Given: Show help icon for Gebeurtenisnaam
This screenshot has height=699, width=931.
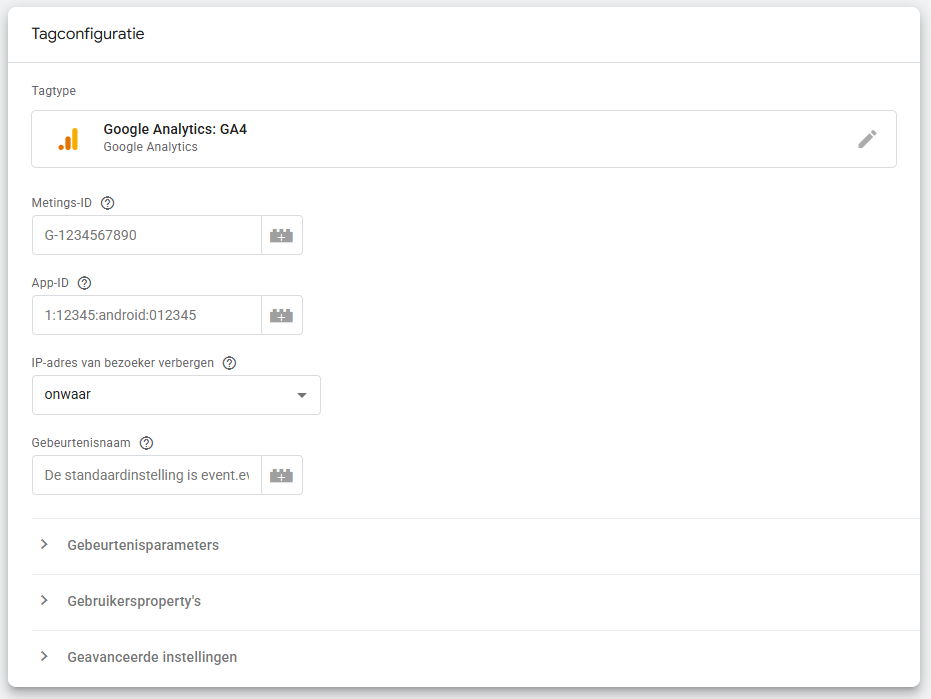Looking at the screenshot, I should [146, 443].
